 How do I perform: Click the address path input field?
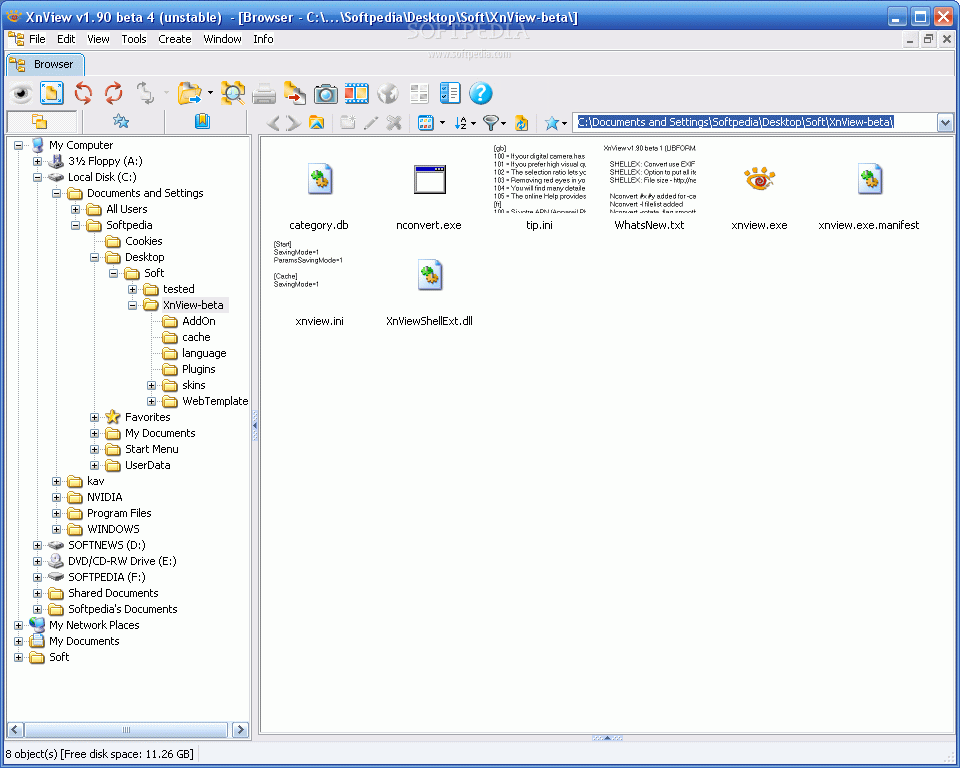tap(756, 122)
